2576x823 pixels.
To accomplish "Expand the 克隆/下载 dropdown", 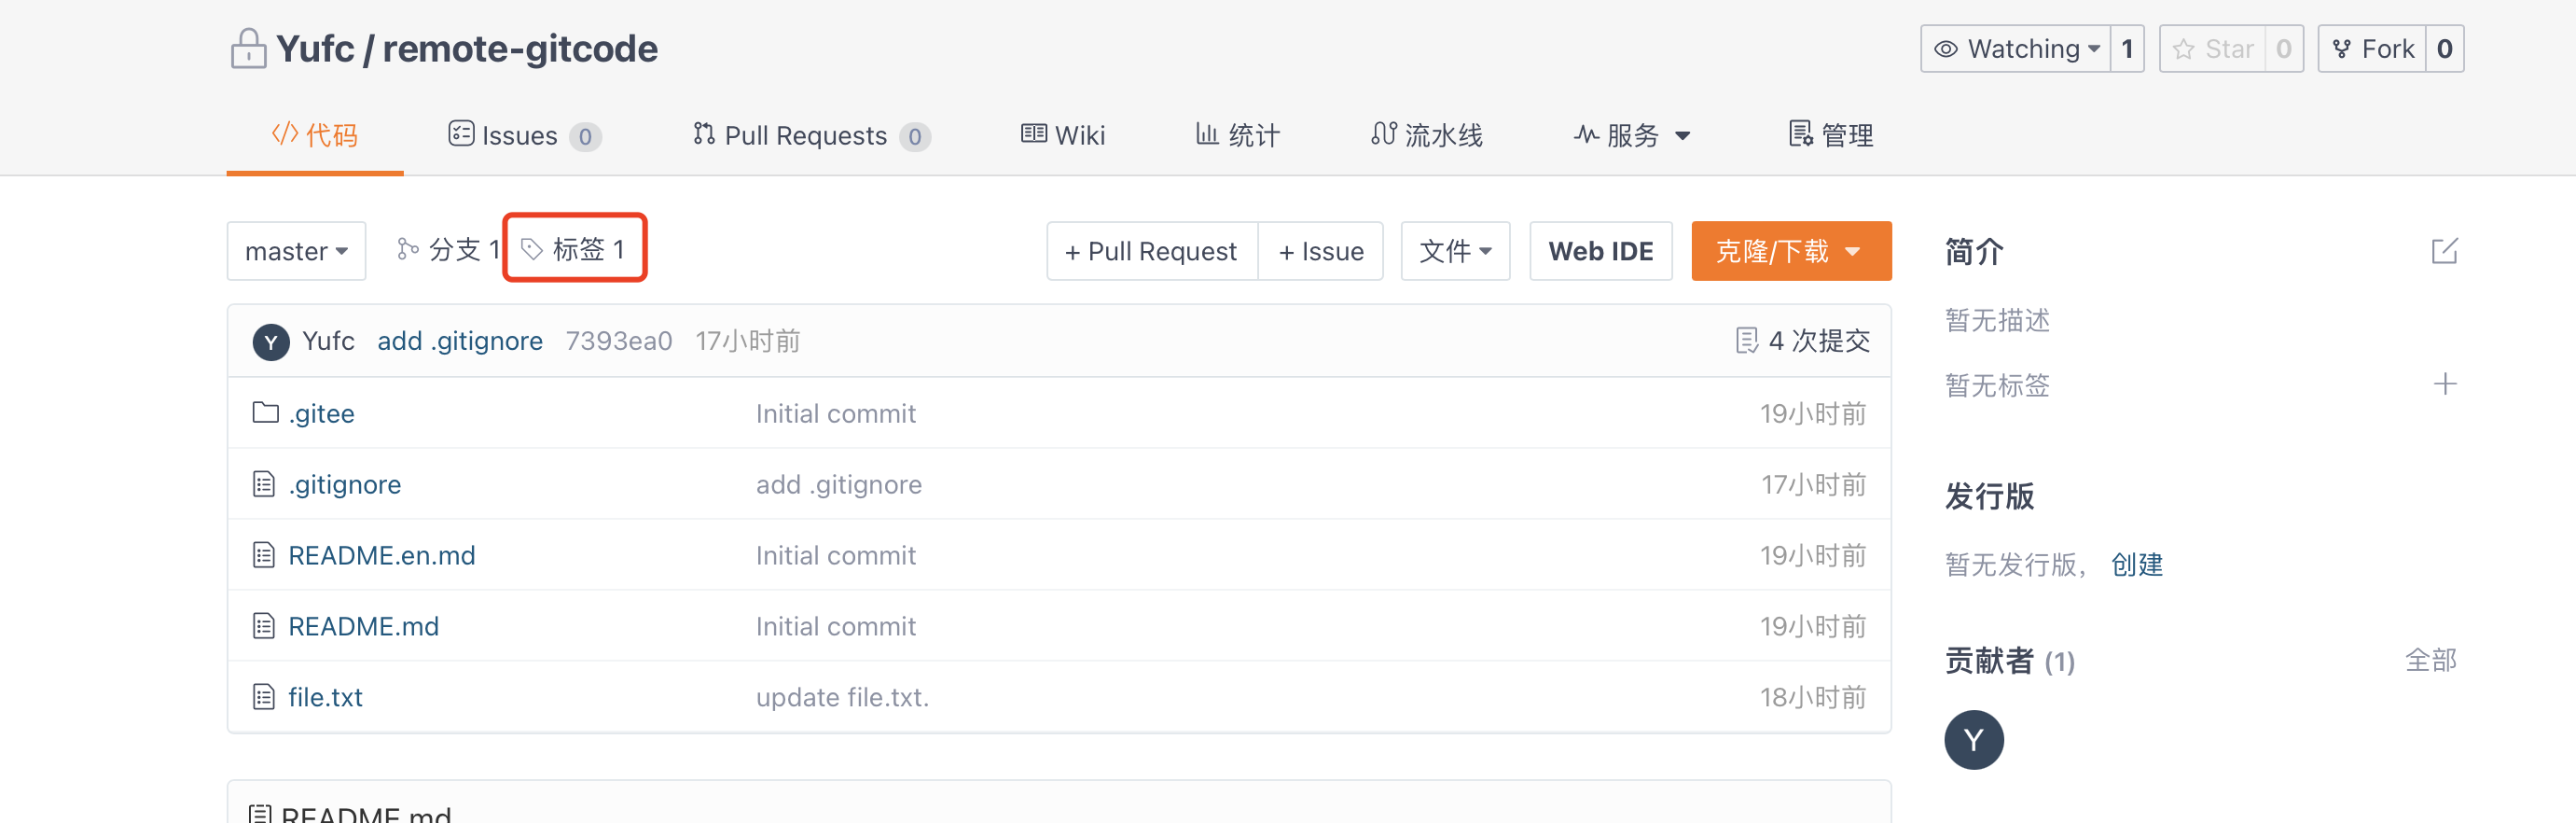I will coord(1790,251).
